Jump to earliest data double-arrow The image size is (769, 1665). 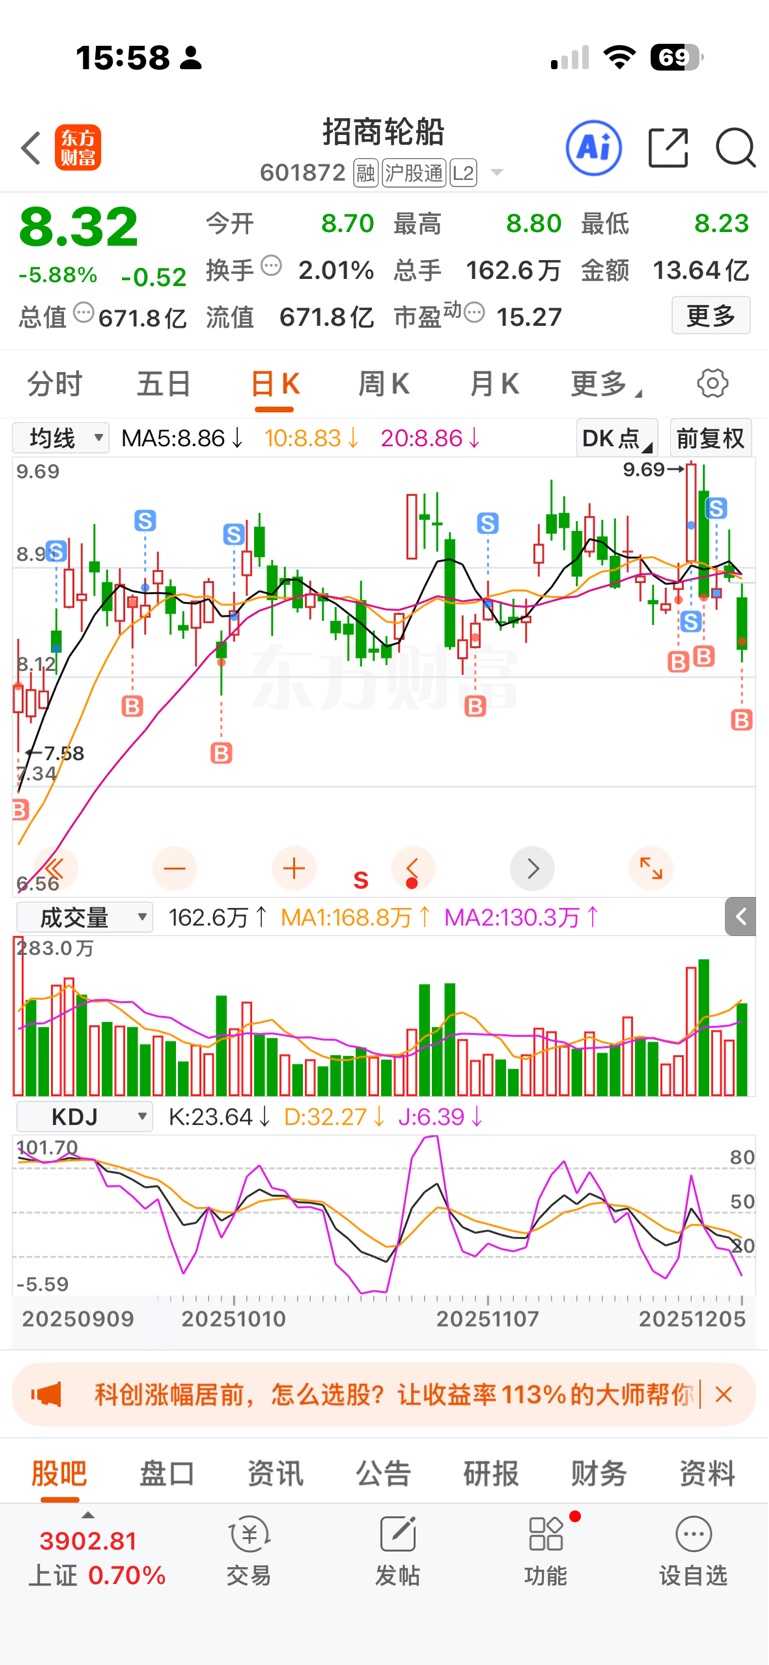(x=54, y=868)
